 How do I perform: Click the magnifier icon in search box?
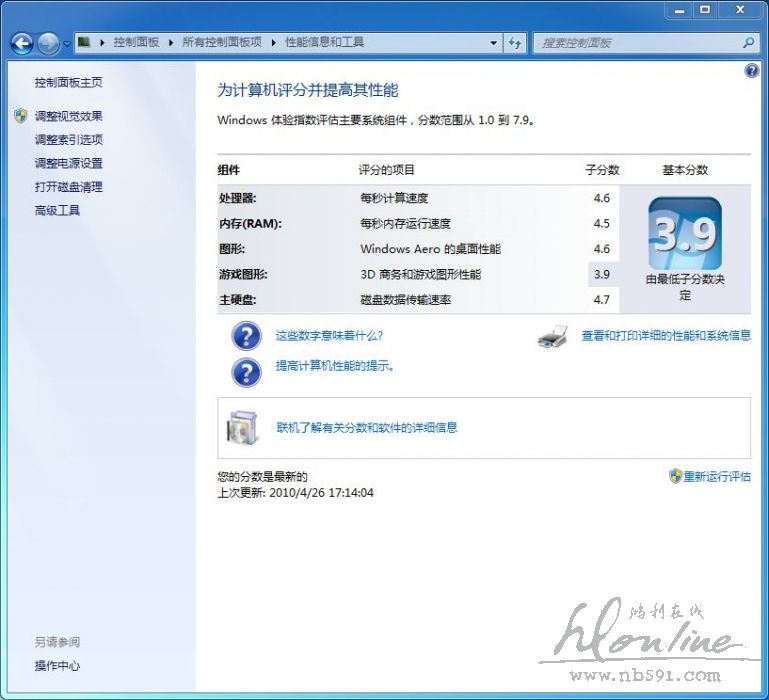(748, 43)
